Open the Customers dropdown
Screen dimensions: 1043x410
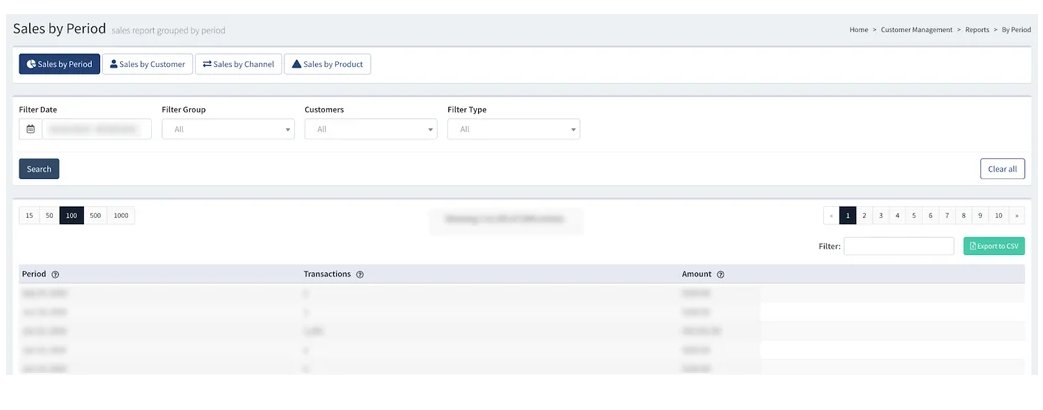370,129
